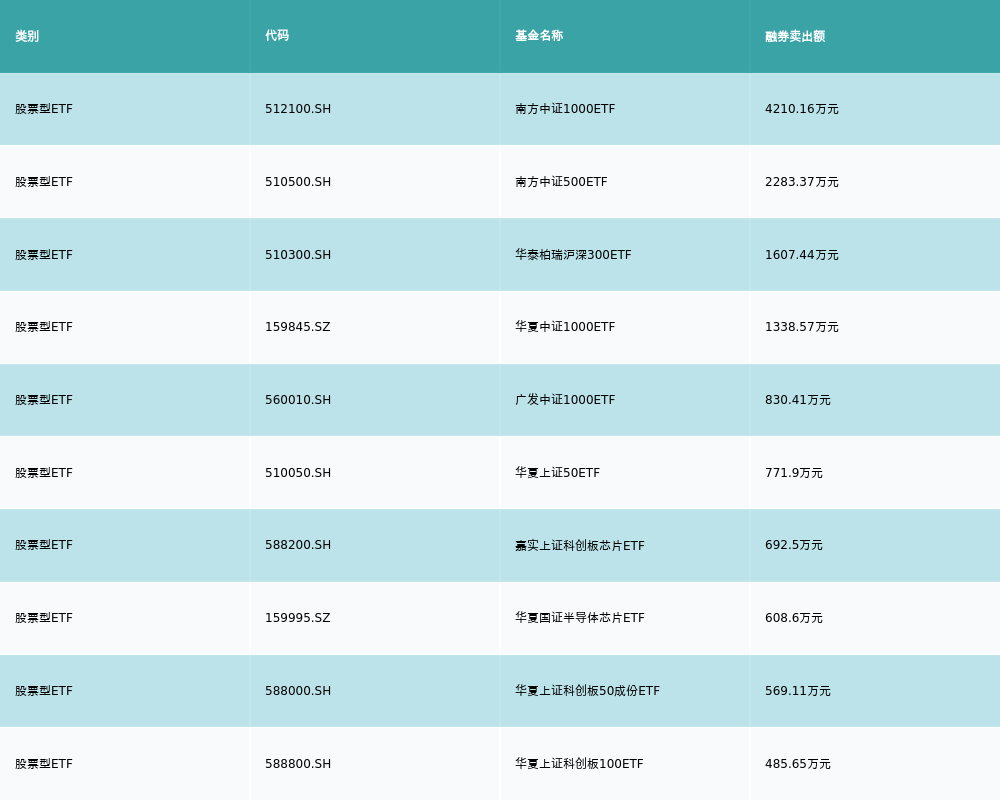
Task: Click fund name 华夏上证科创板50成份ETF
Action: click(587, 691)
